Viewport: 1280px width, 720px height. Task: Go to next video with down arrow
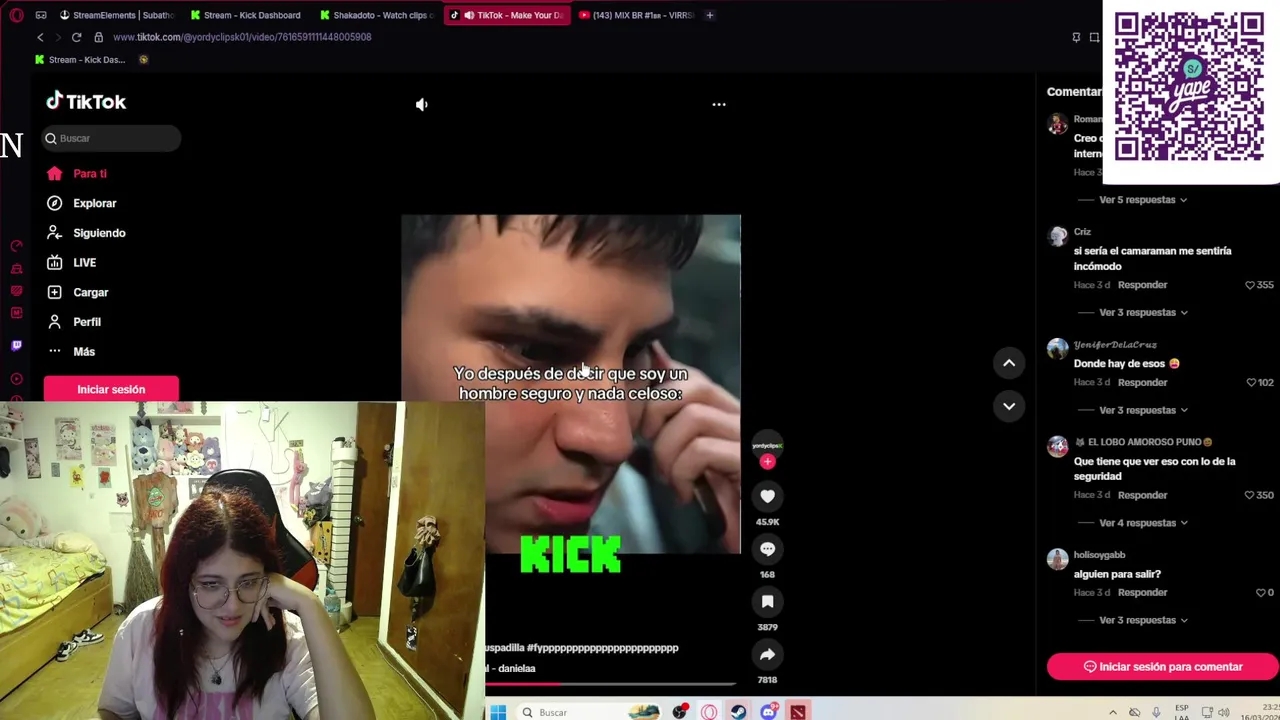(1009, 406)
